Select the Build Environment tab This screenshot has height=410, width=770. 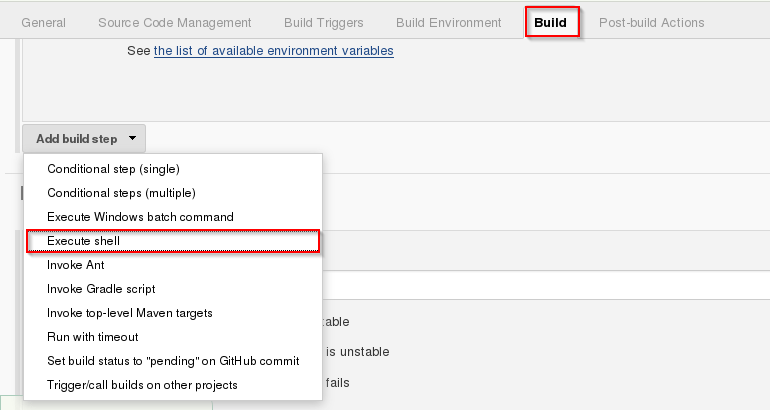448,22
